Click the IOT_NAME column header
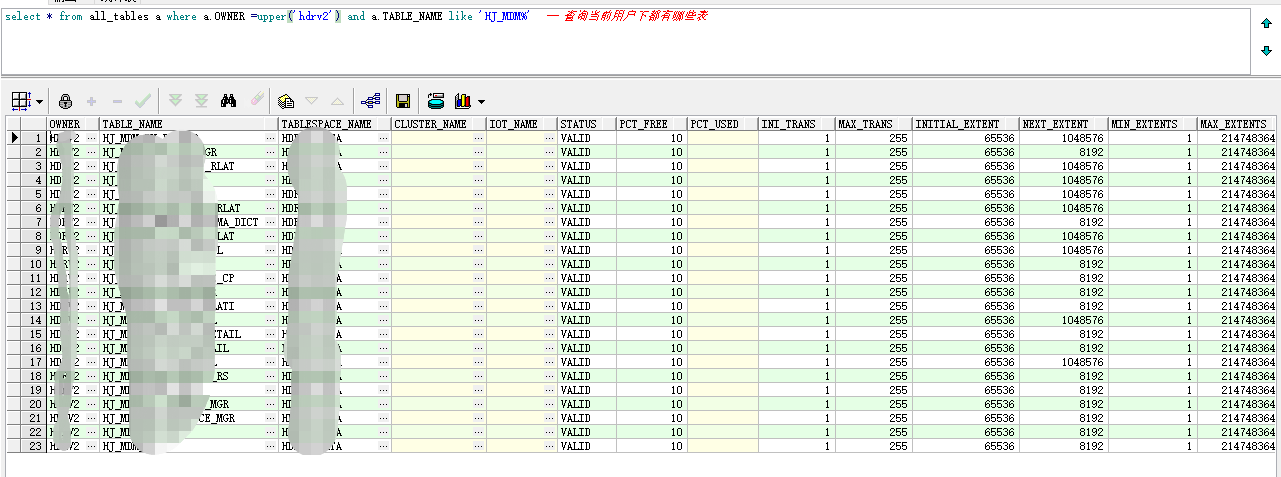Image resolution: width=1281 pixels, height=477 pixels. point(522,124)
